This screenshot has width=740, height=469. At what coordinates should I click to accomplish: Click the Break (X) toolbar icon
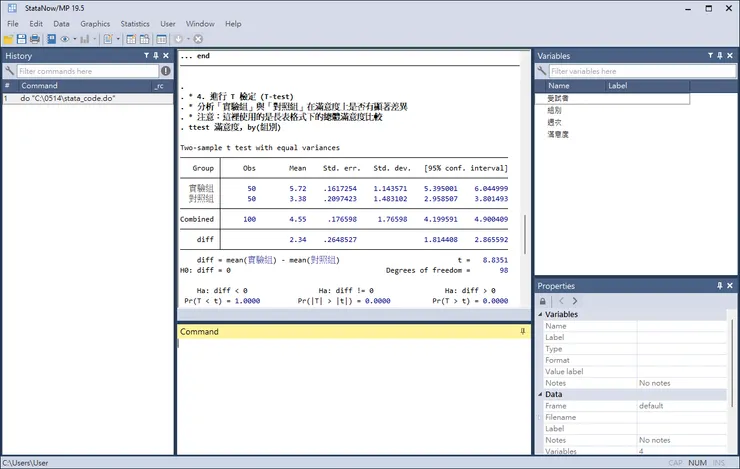[x=198, y=39]
